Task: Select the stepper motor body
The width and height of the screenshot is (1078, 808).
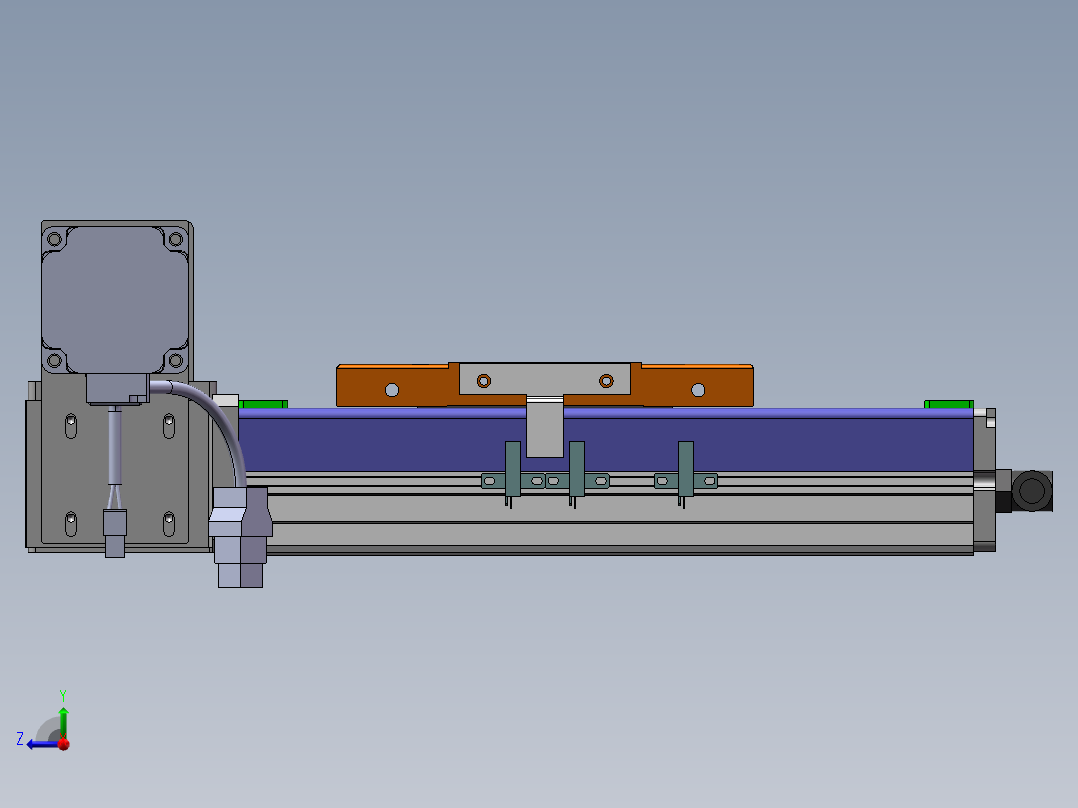Action: tap(115, 300)
